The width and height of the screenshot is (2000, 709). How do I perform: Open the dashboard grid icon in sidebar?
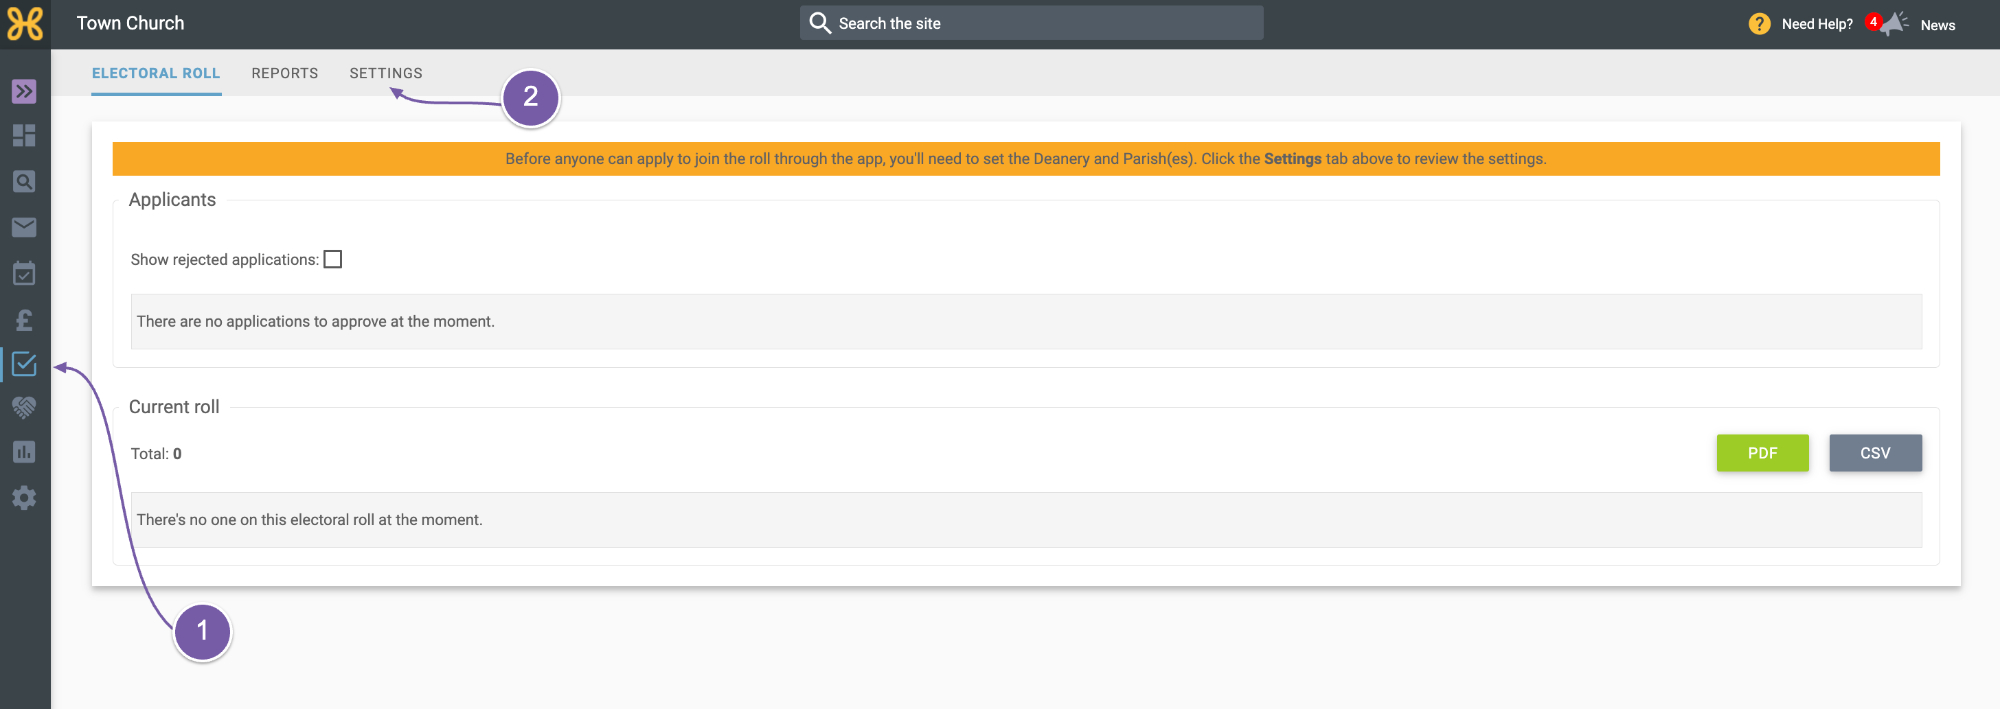[x=24, y=135]
